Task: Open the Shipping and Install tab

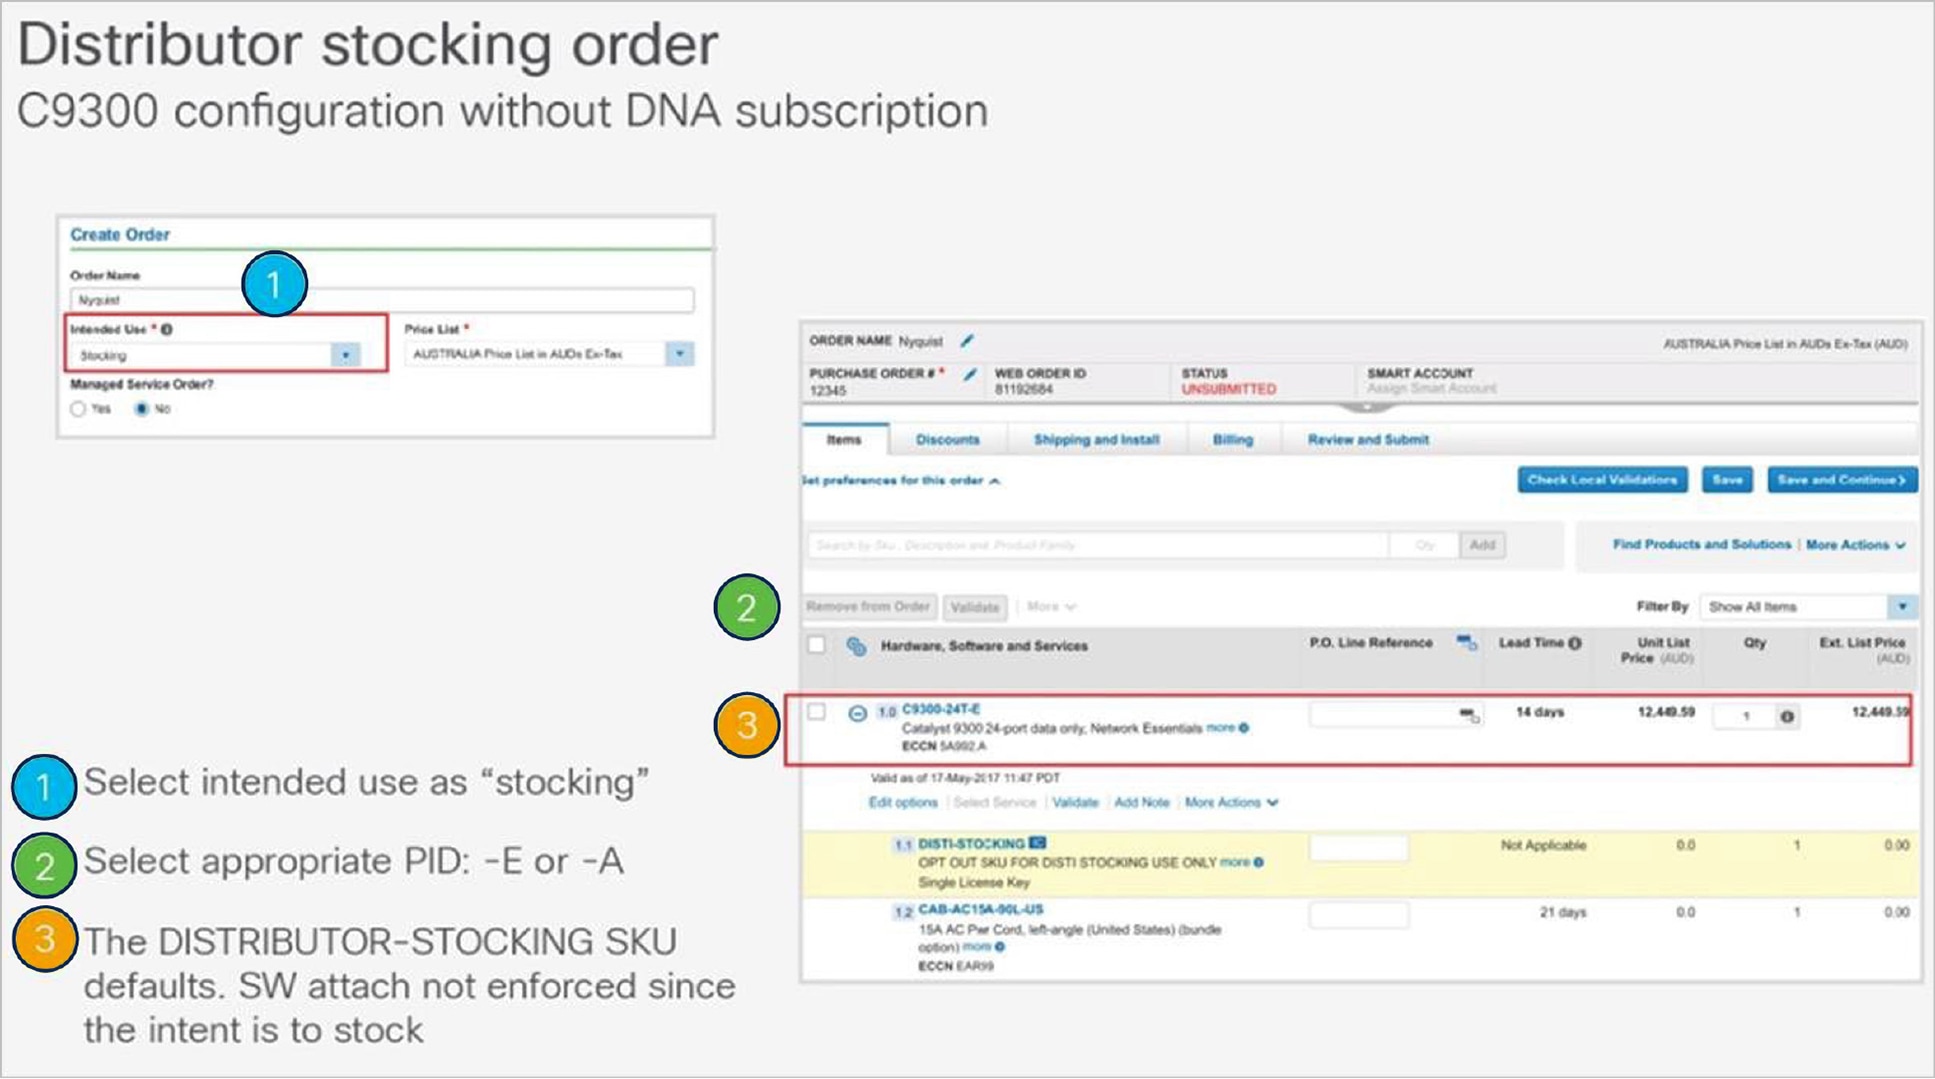Action: pyautogui.click(x=1096, y=440)
